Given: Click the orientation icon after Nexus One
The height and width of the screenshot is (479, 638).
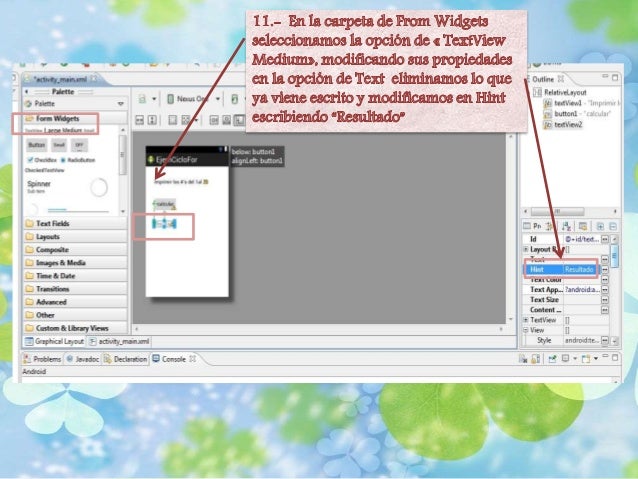Looking at the screenshot, I should click(234, 99).
